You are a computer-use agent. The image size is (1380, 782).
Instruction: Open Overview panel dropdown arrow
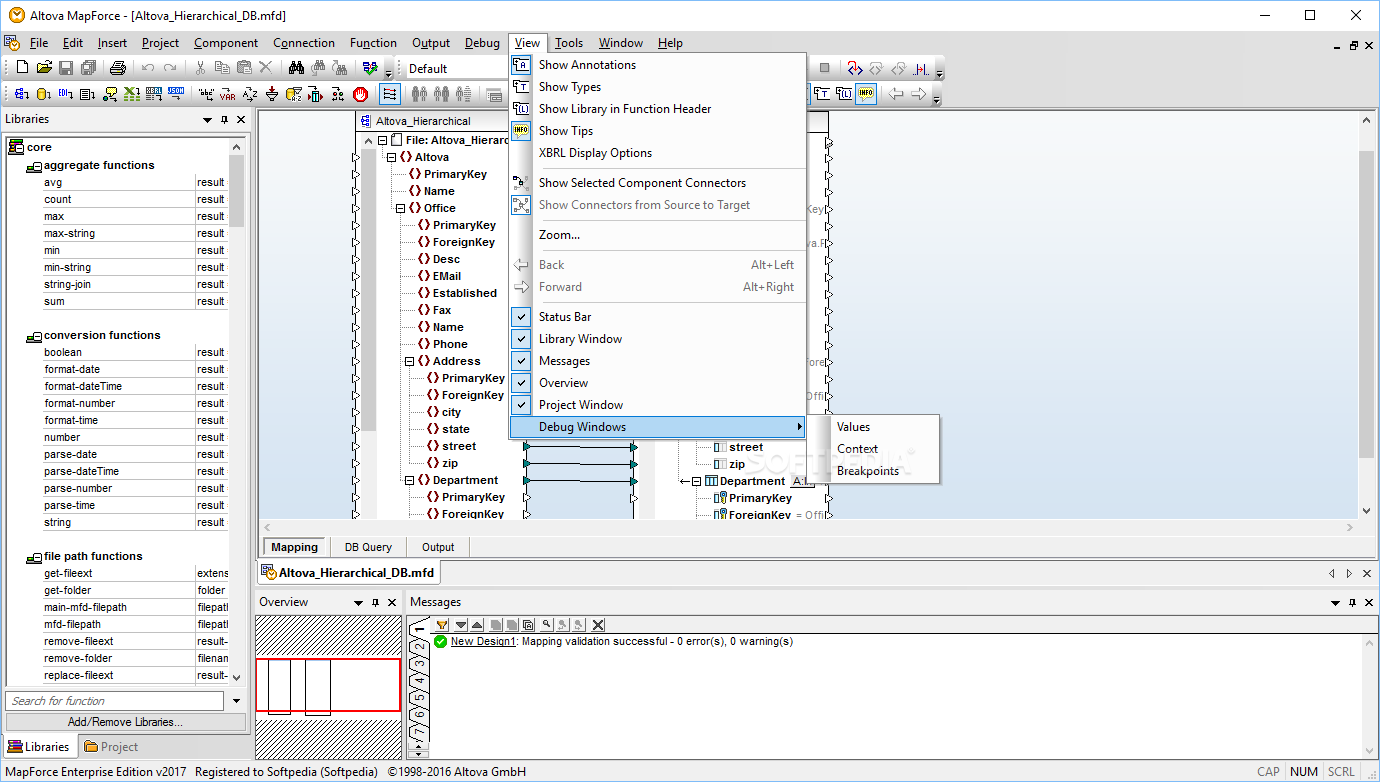(x=358, y=603)
